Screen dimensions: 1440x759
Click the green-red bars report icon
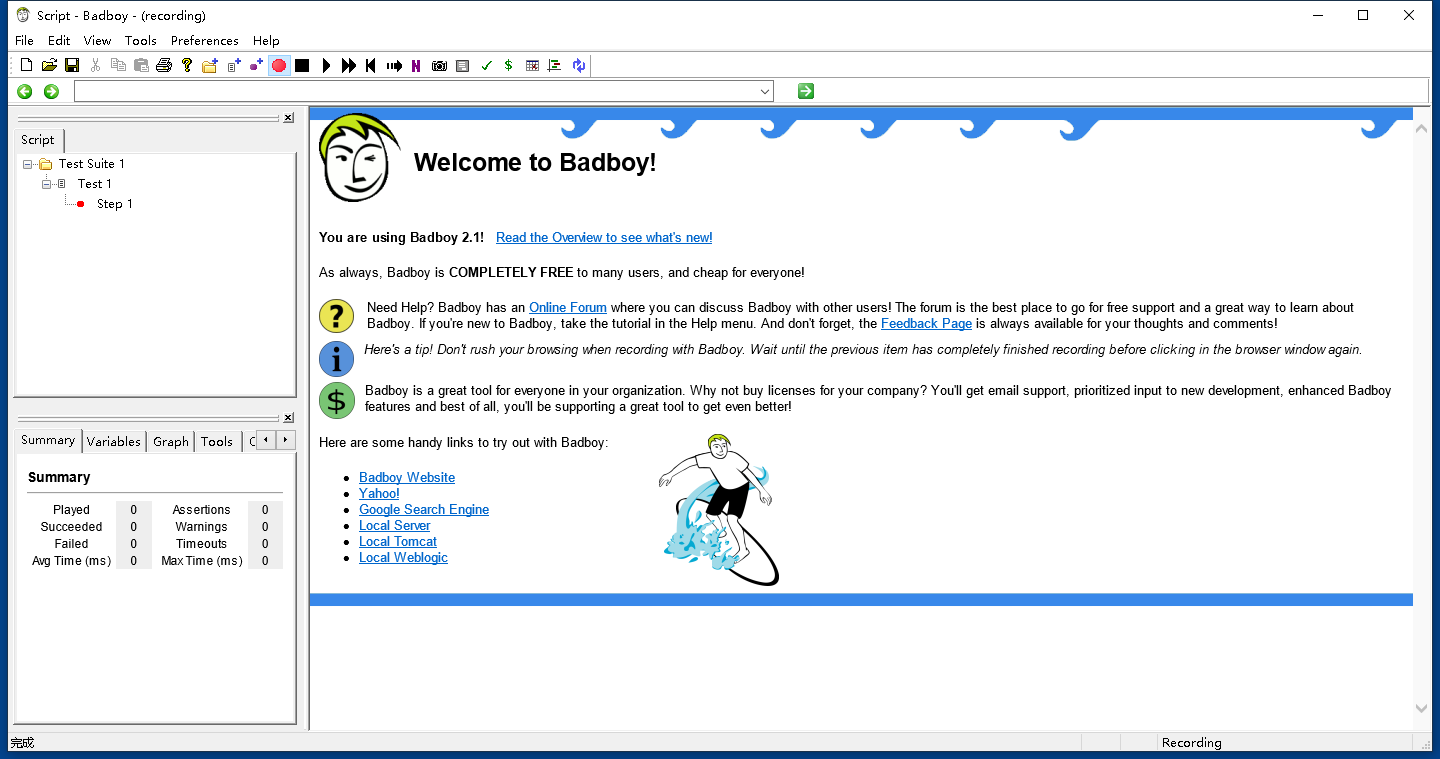coord(555,66)
